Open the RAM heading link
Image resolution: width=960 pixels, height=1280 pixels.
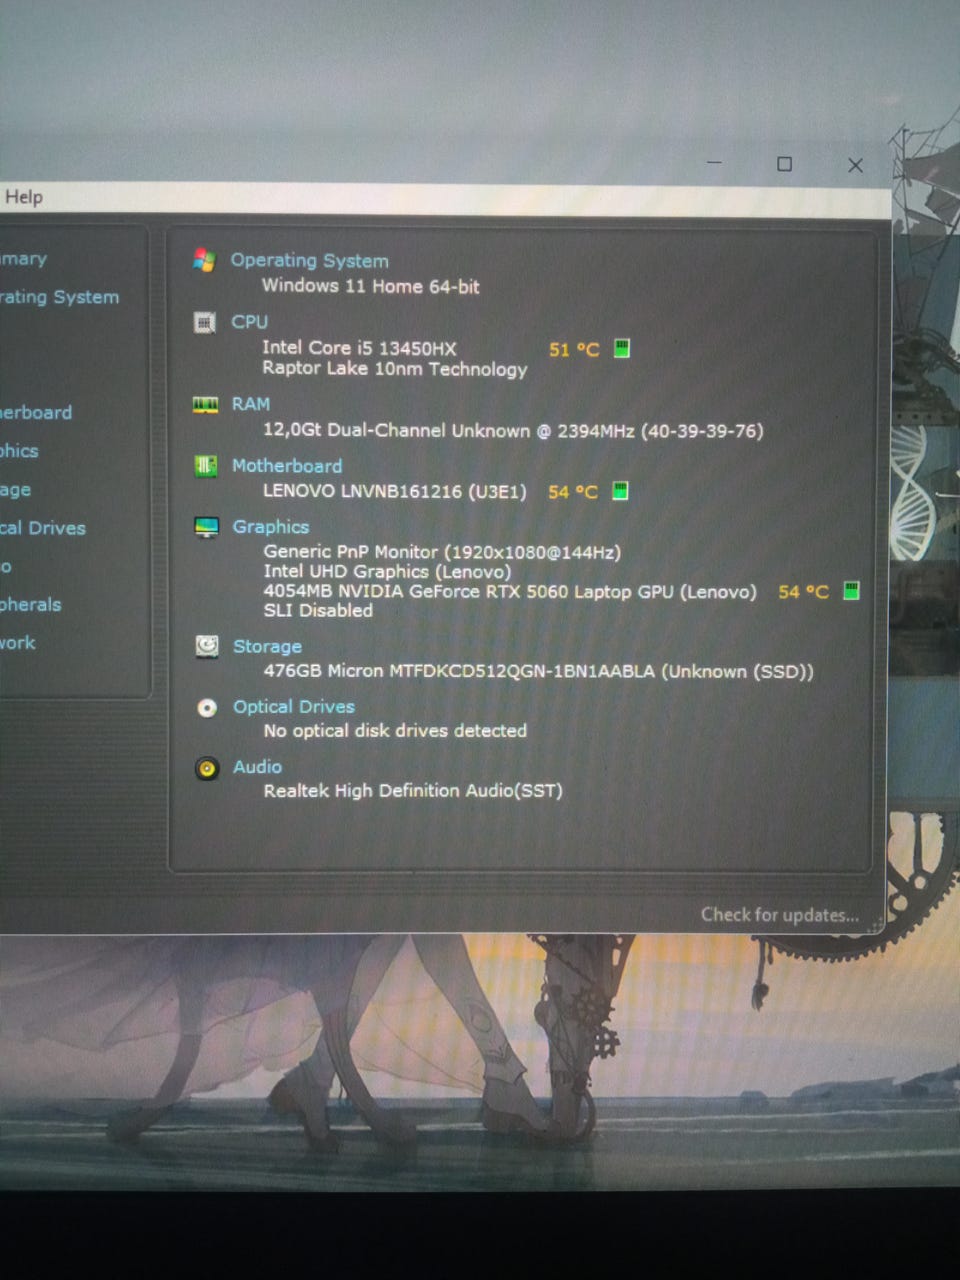[x=251, y=404]
